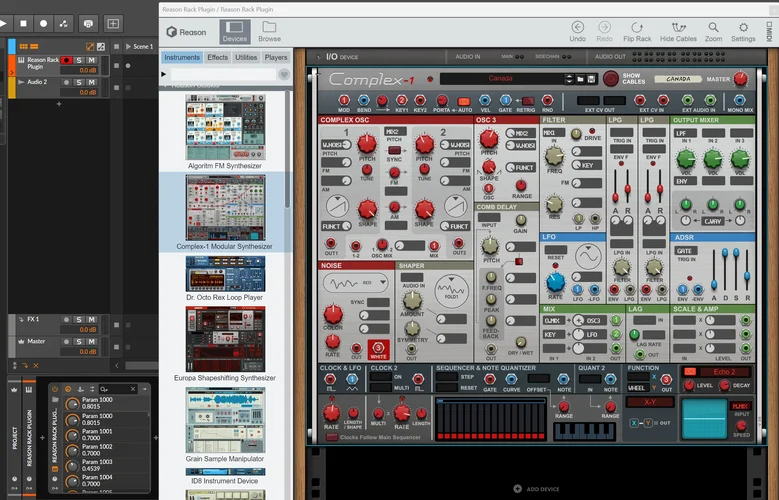Open the Browse folder view
The height and width of the screenshot is (500, 779).
point(269,32)
